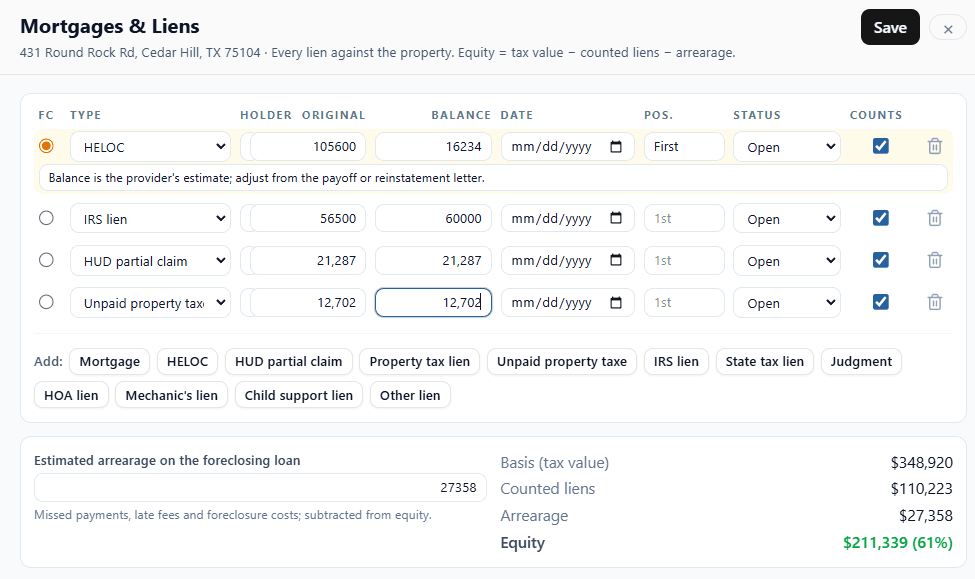Image resolution: width=975 pixels, height=579 pixels.
Task: Open calendar picker in HELOC row
Action: [616, 147]
